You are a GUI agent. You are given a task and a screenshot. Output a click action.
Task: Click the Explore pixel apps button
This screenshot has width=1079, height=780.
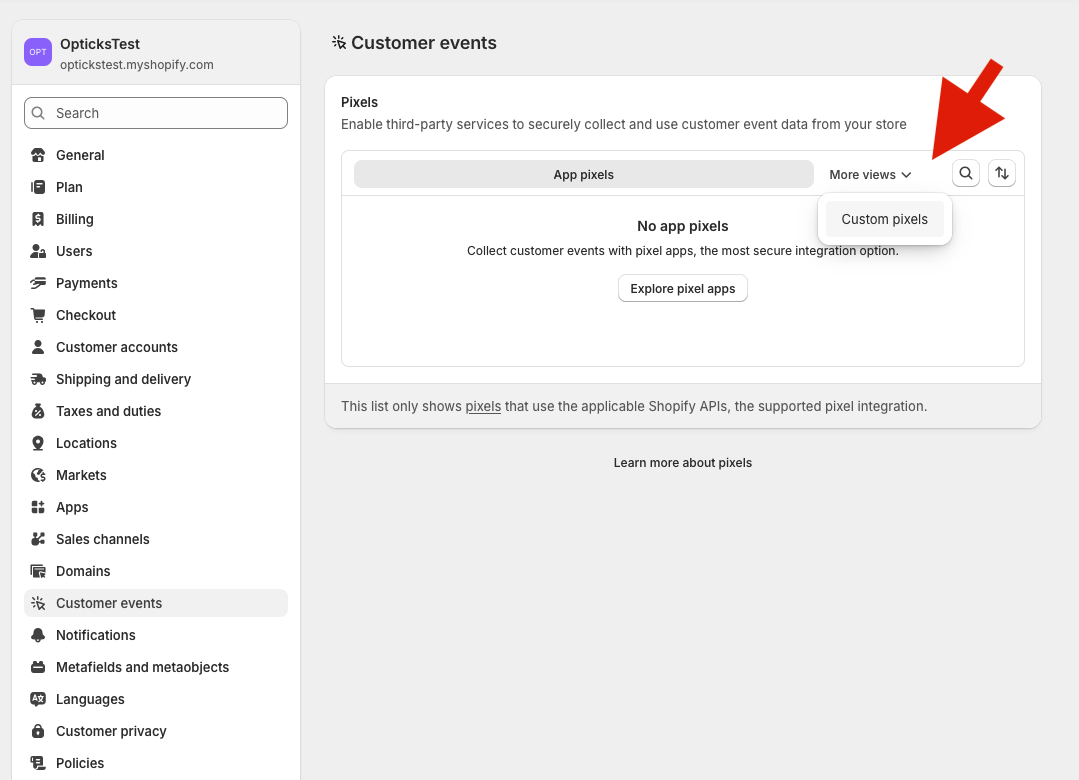[x=682, y=288]
